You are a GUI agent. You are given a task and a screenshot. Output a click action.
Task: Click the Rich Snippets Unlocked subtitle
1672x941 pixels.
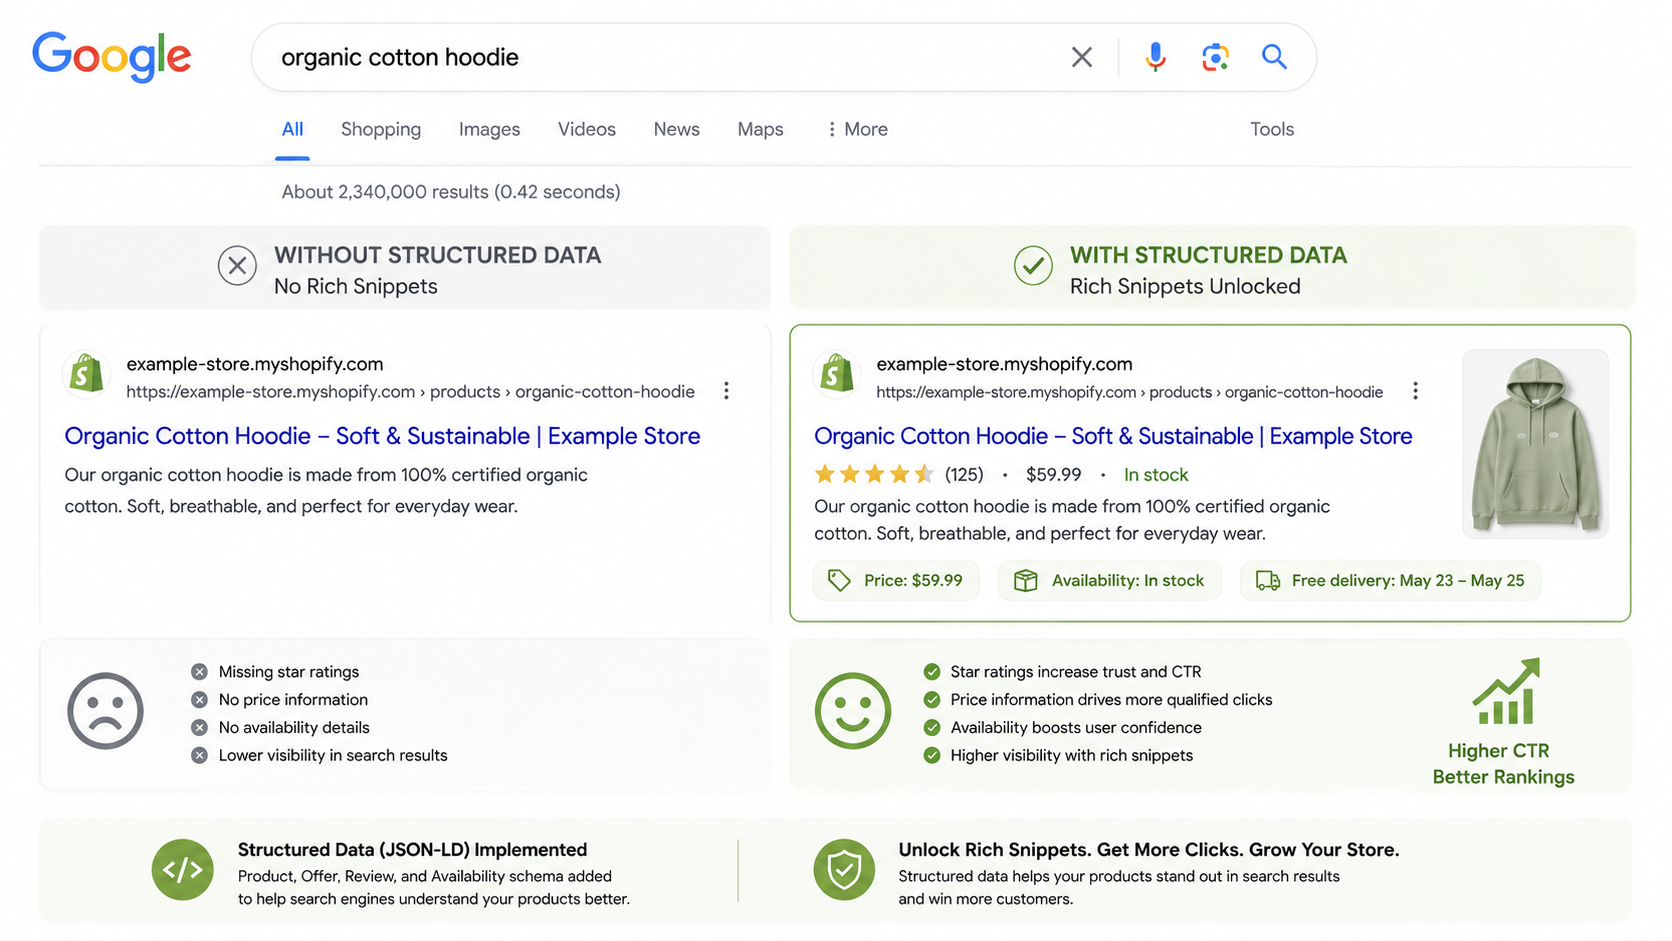[1185, 287]
